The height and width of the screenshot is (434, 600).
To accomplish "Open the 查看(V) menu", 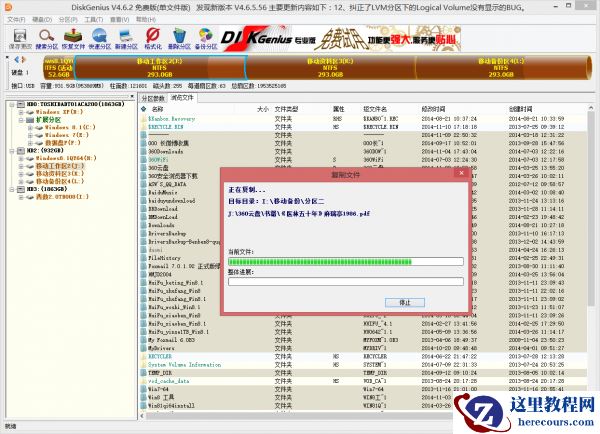I will tap(119, 19).
